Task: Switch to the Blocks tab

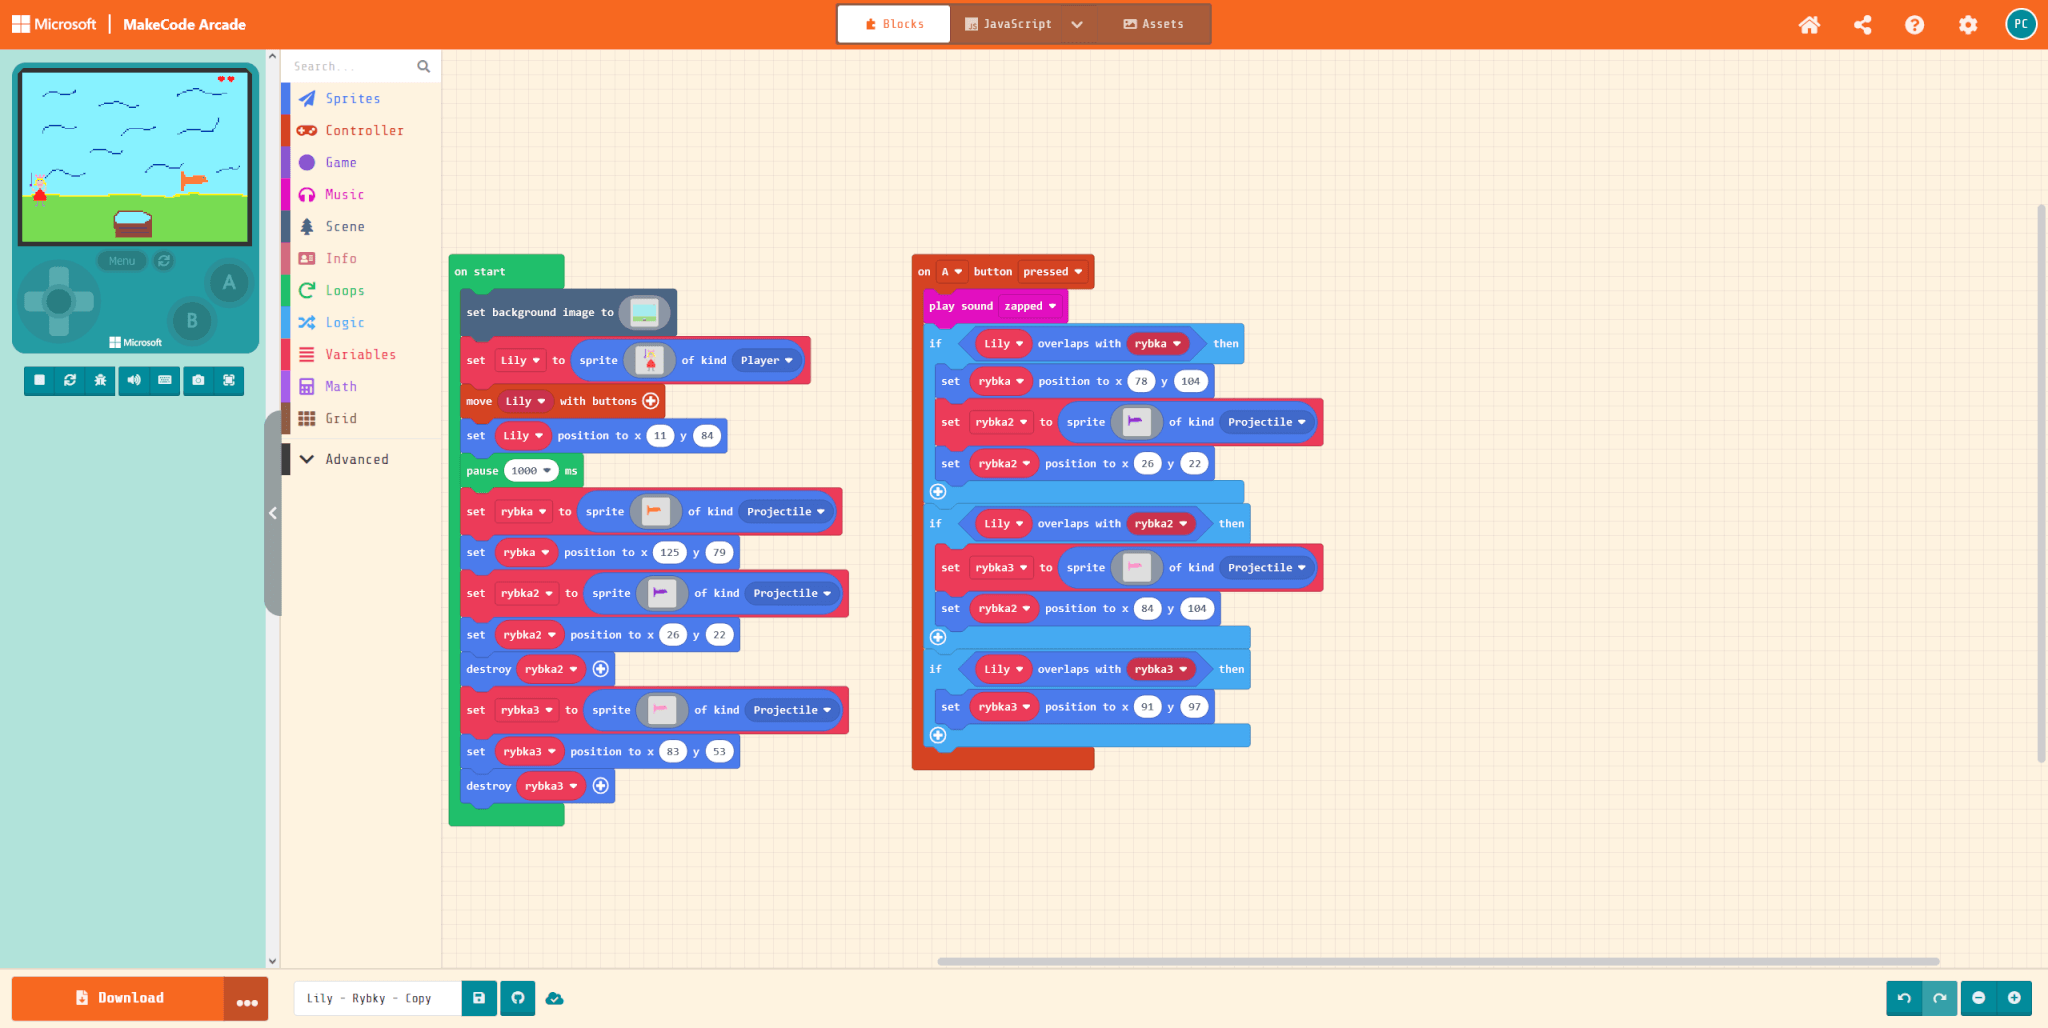Action: [894, 24]
